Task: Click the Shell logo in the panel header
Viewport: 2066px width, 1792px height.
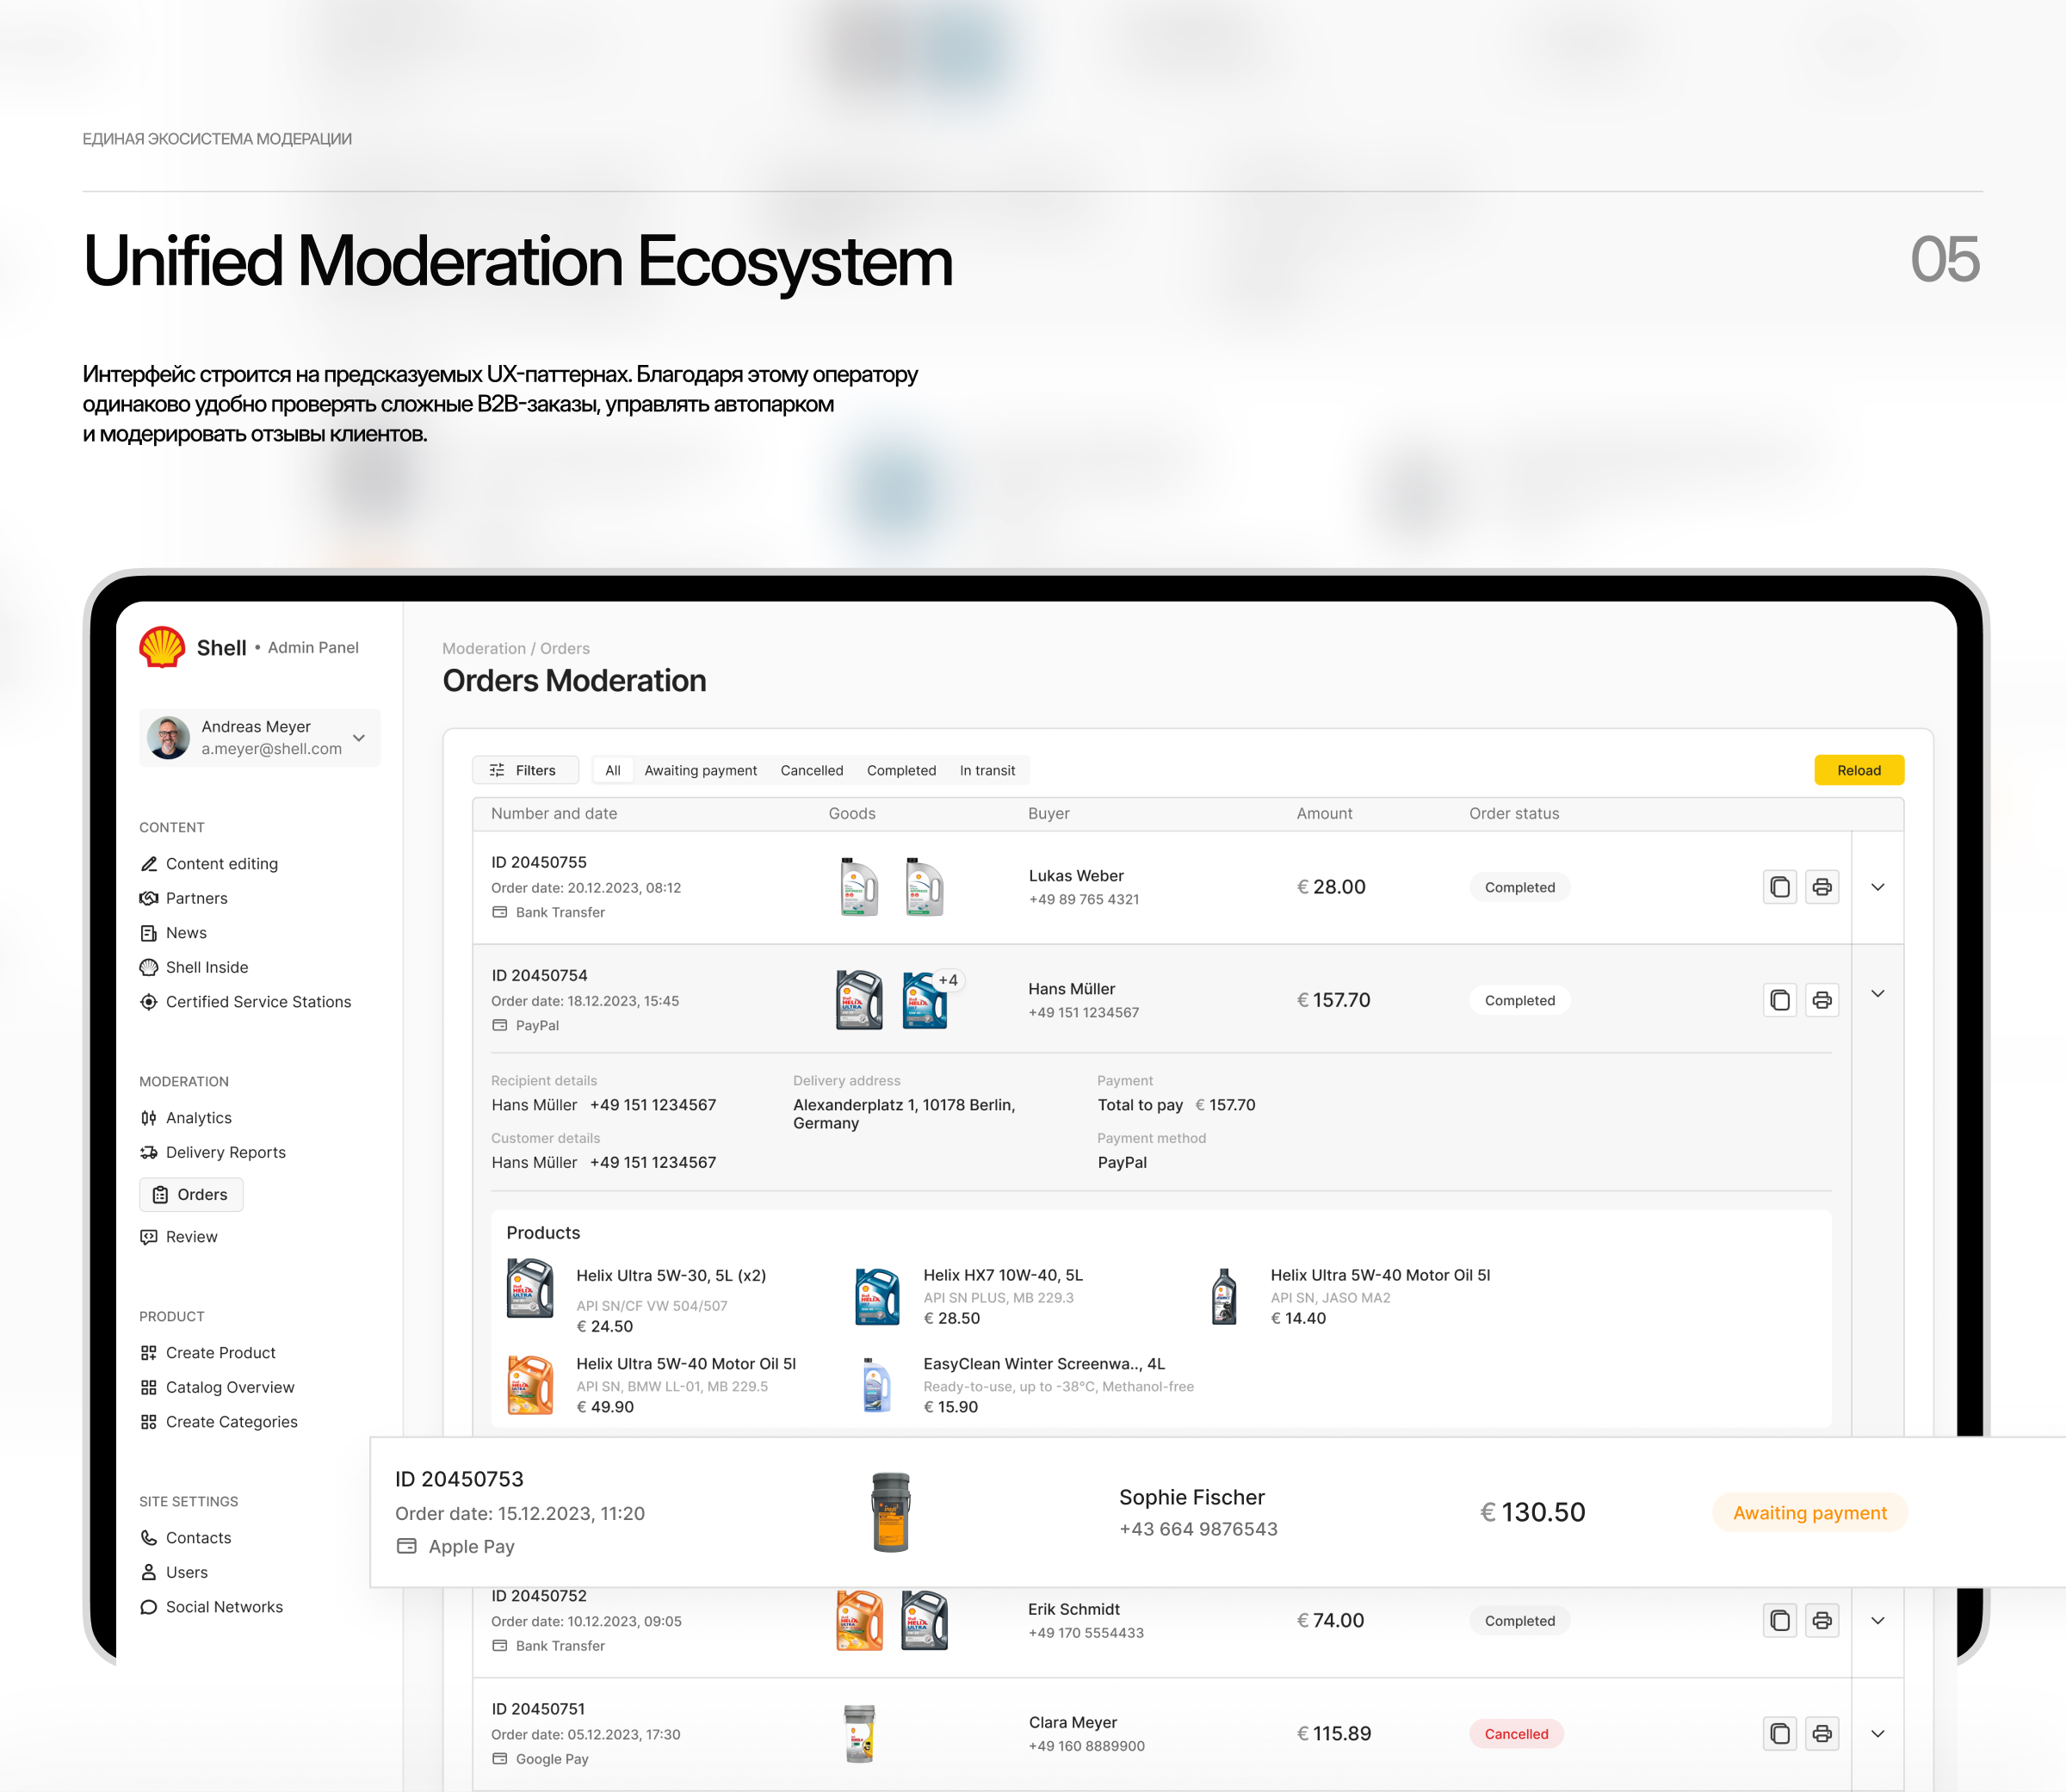Action: (162, 647)
